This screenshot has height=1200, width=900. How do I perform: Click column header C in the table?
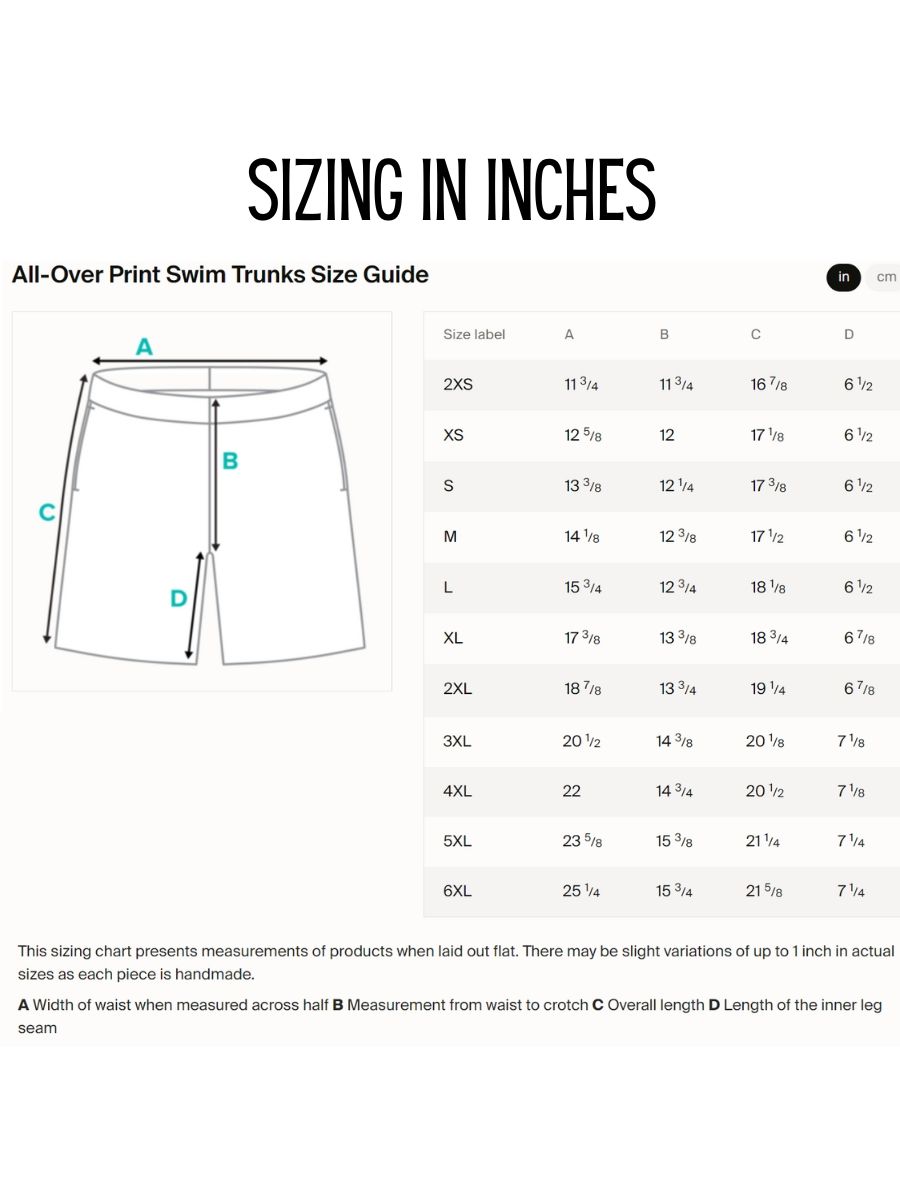[x=756, y=334]
